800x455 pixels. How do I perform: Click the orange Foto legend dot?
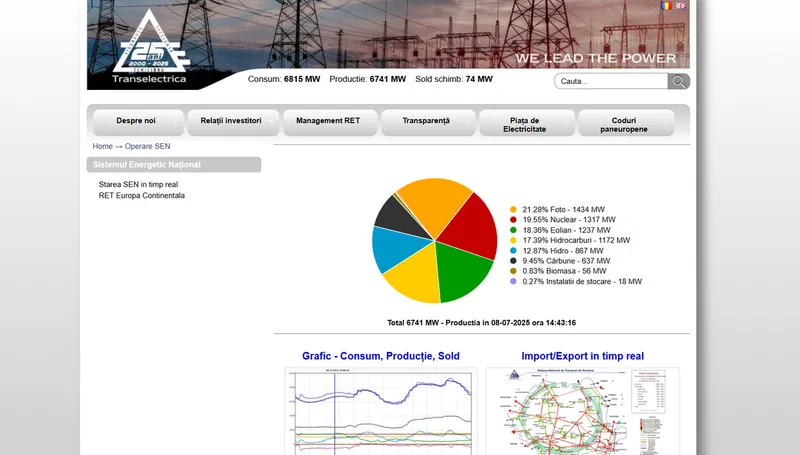click(513, 209)
